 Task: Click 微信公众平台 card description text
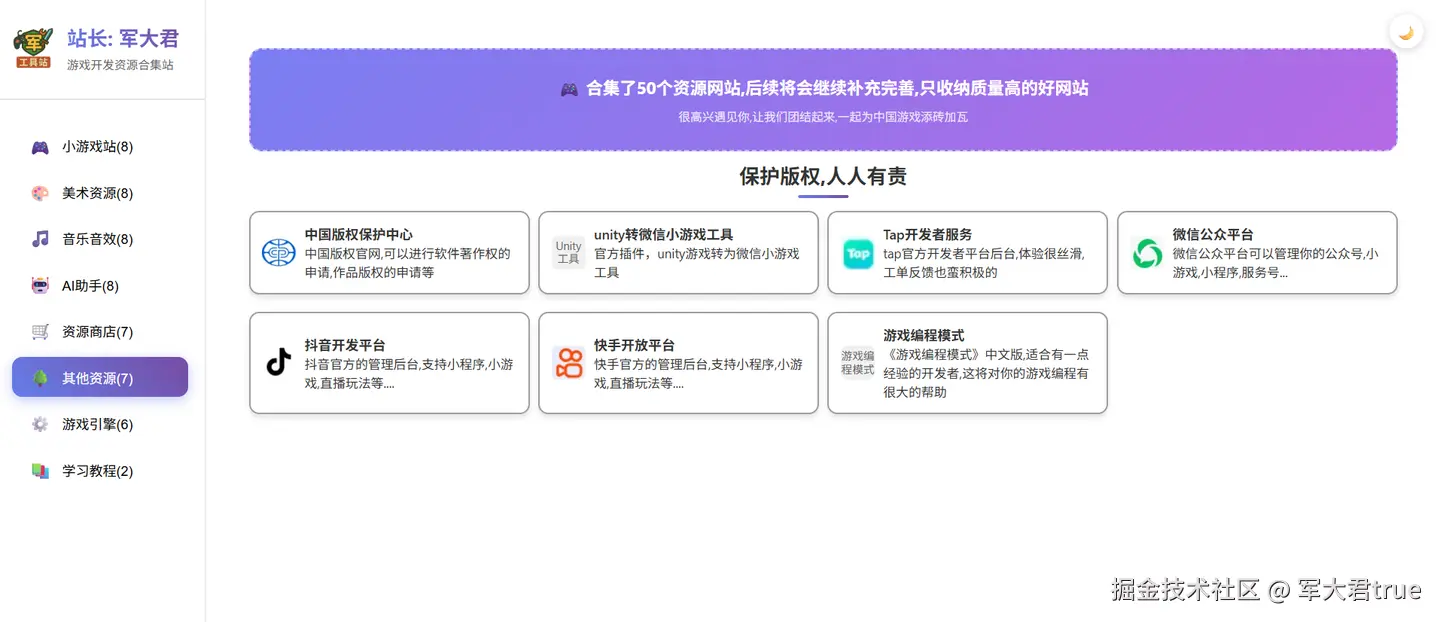(1276, 263)
